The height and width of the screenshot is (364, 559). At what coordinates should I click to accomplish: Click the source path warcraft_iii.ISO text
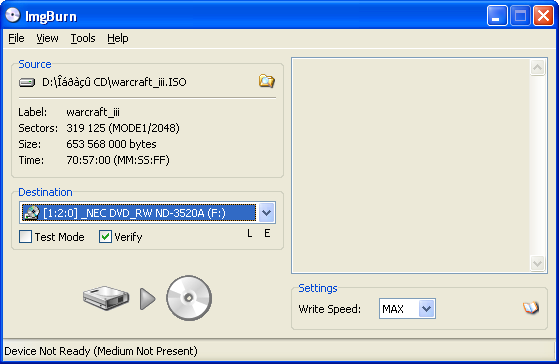click(x=114, y=82)
